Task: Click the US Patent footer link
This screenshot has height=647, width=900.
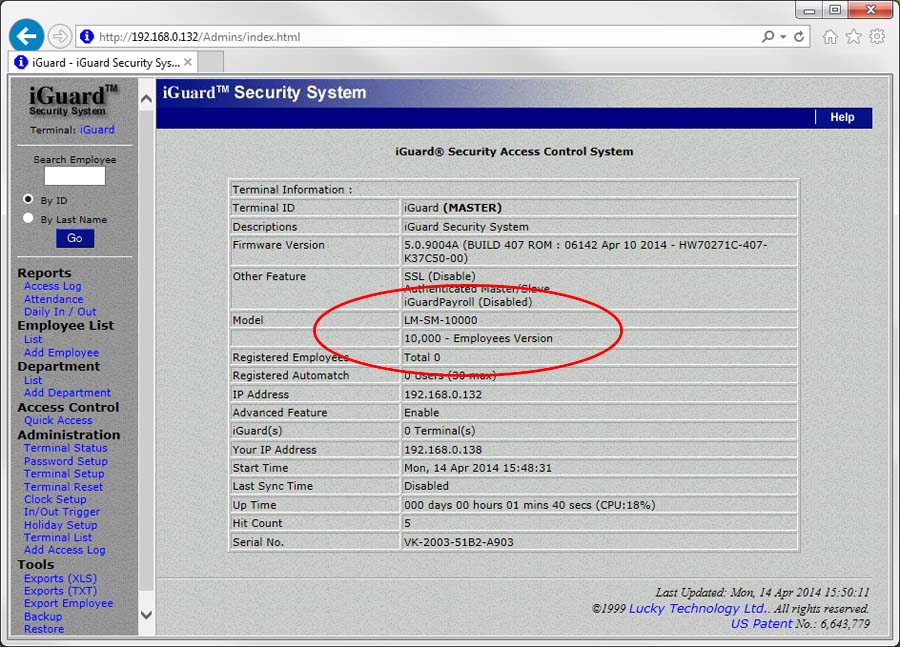Action: [x=762, y=624]
